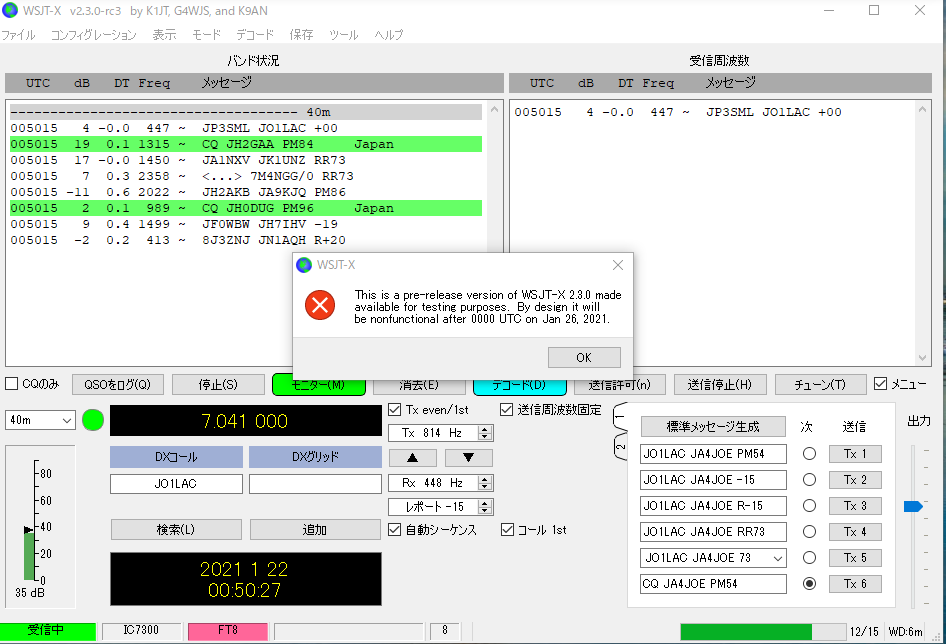Click レポート -15 spinner arrows

click(485, 507)
